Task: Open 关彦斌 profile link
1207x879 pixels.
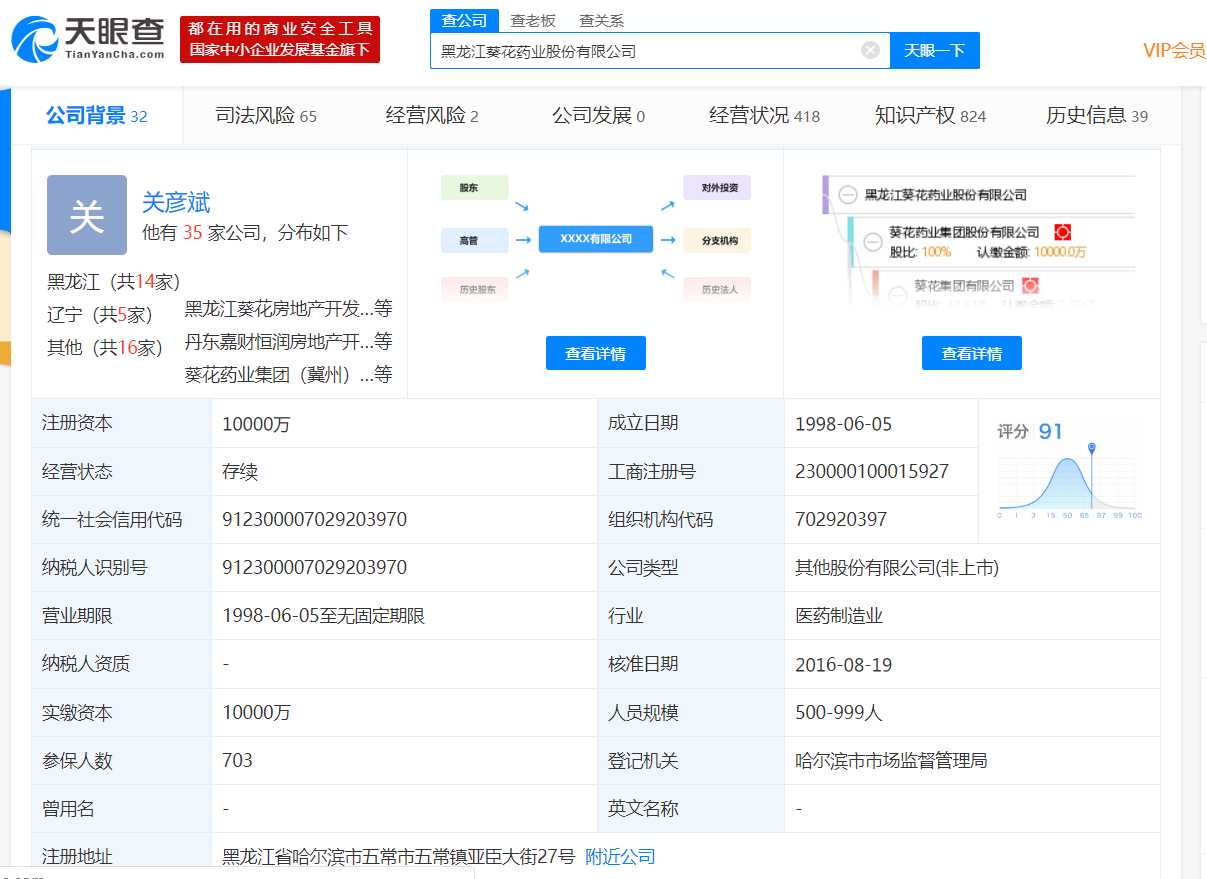Action: [x=176, y=202]
